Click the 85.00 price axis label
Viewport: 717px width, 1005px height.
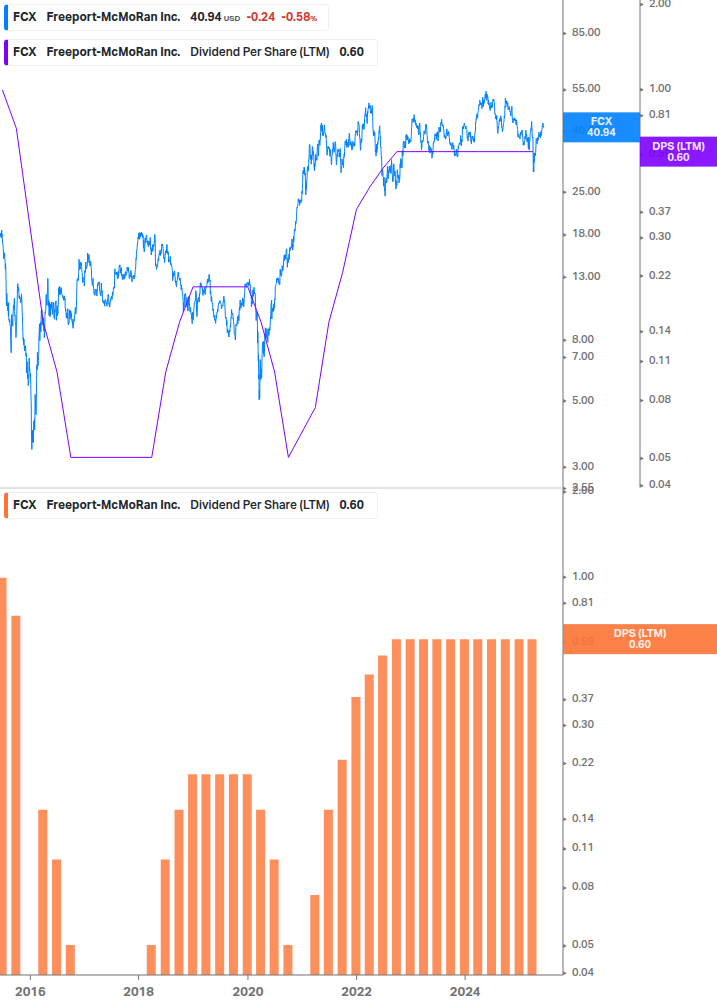pyautogui.click(x=586, y=33)
